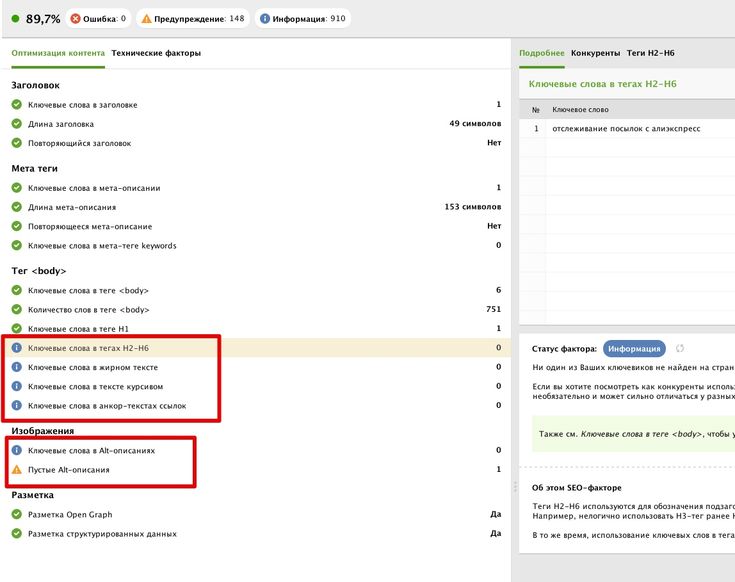
Task: Select the Ключевые слова в тегах H2–H6 row
Action: [x=89, y=348]
